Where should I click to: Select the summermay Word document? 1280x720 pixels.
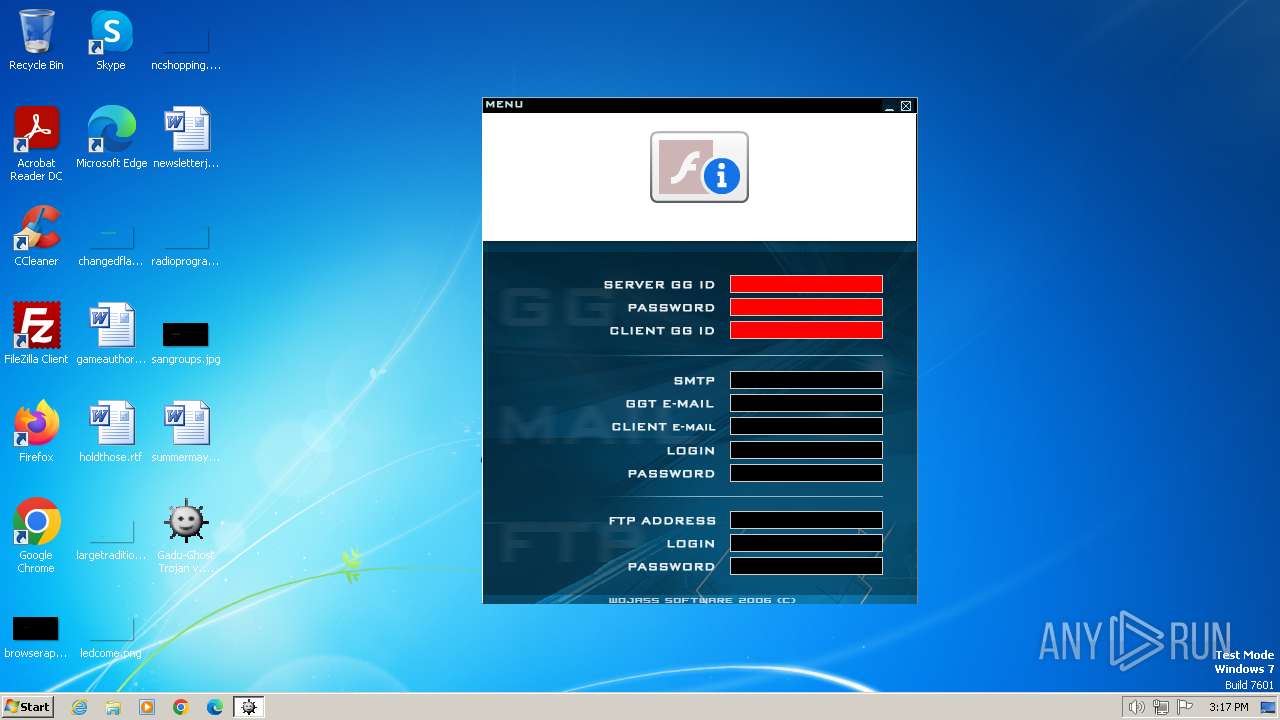coord(186,432)
